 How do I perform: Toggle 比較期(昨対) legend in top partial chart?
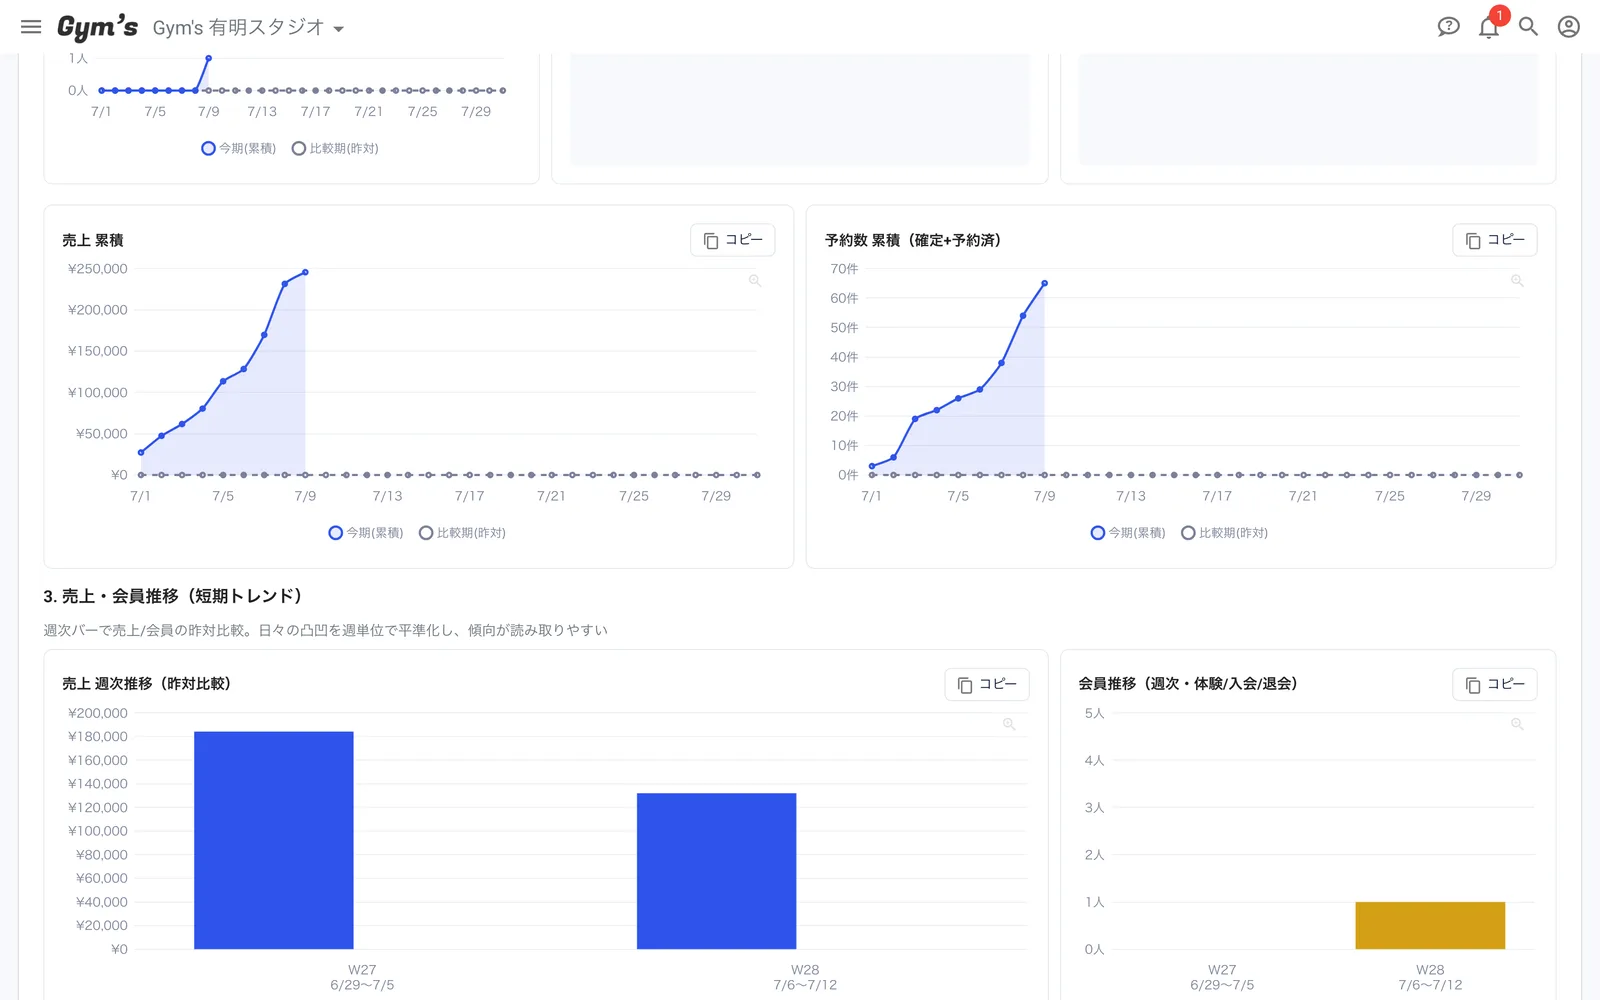click(x=335, y=148)
